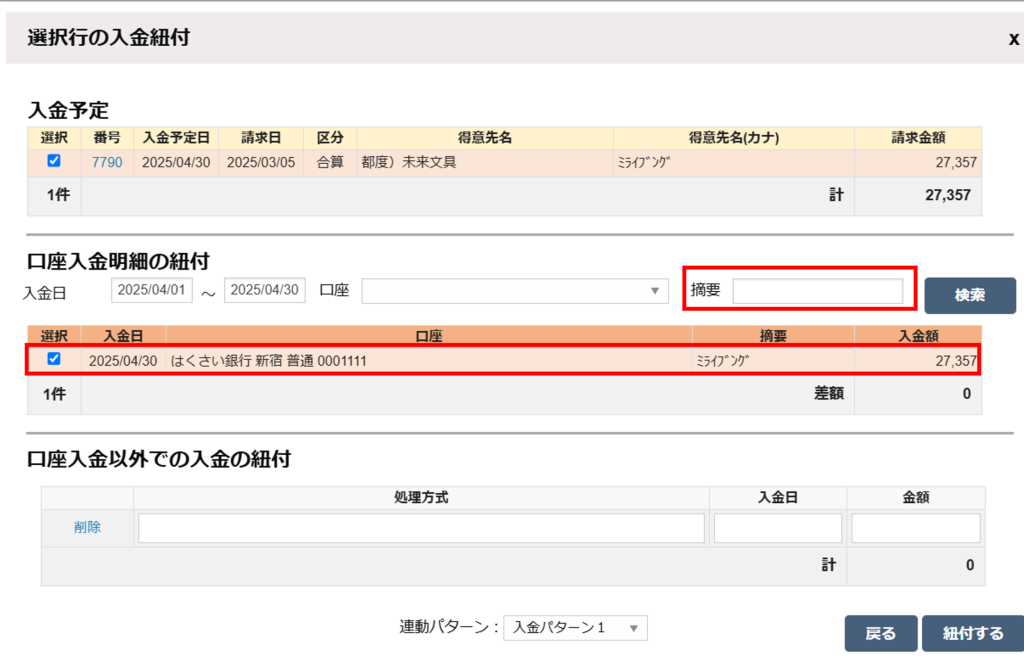This screenshot has height=656, width=1024.
Task: Click はくさい銀行 新宿 普通 0001111 cell
Action: pyautogui.click(x=429, y=361)
